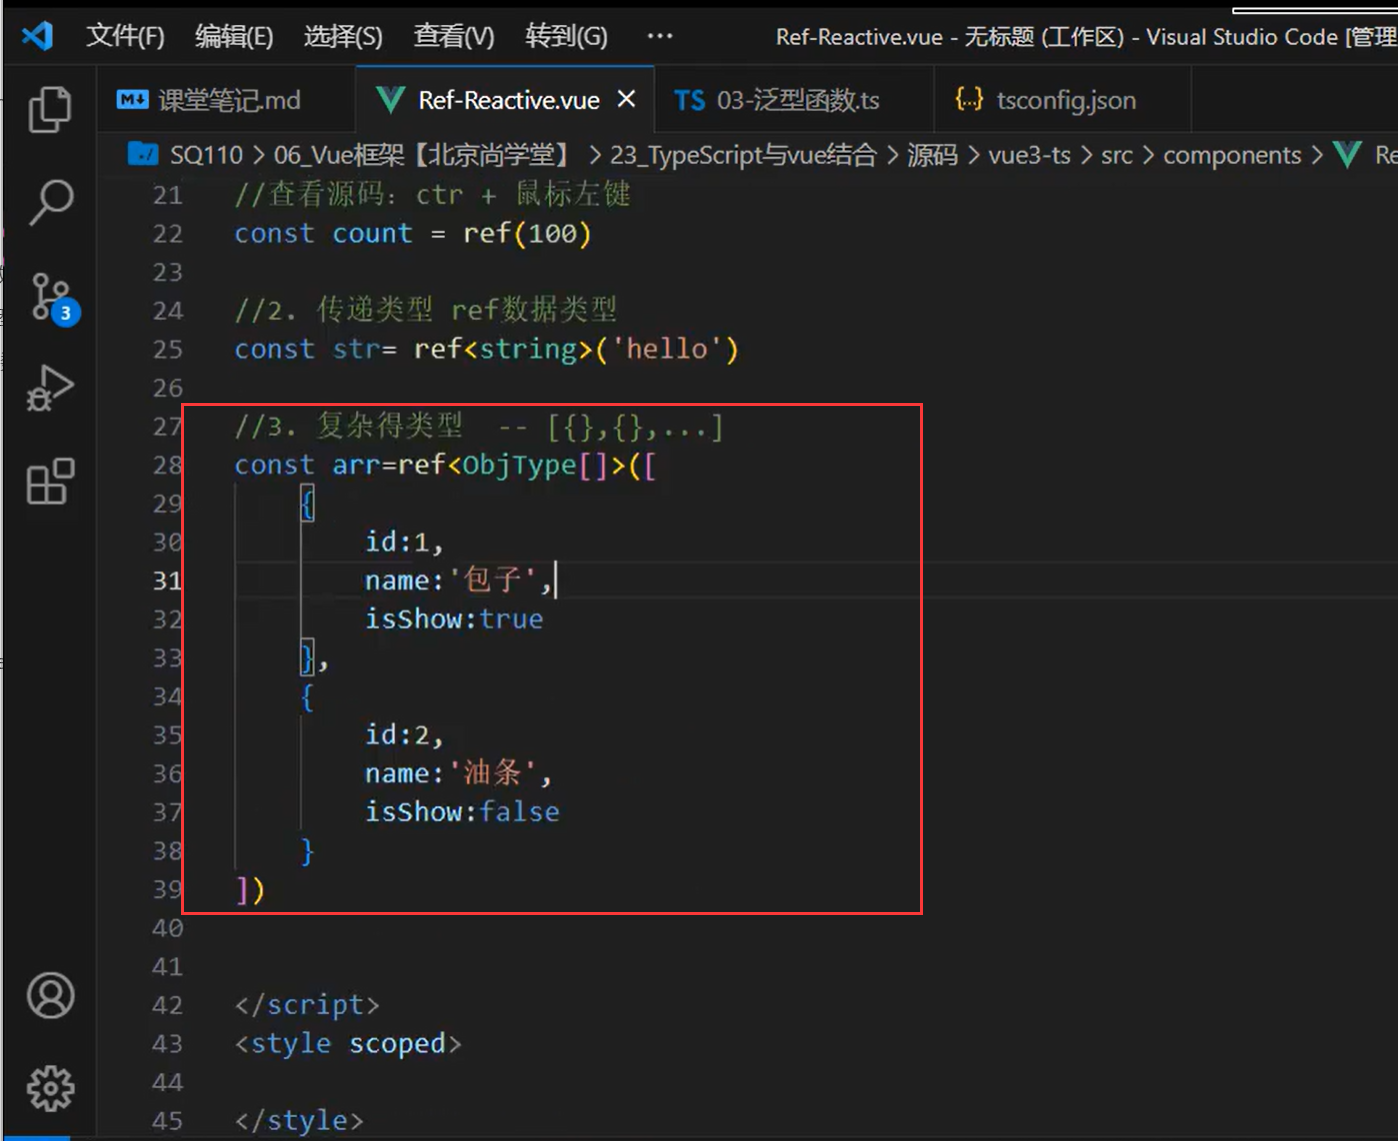Open the 查看(V) menu
The image size is (1398, 1141).
(454, 37)
